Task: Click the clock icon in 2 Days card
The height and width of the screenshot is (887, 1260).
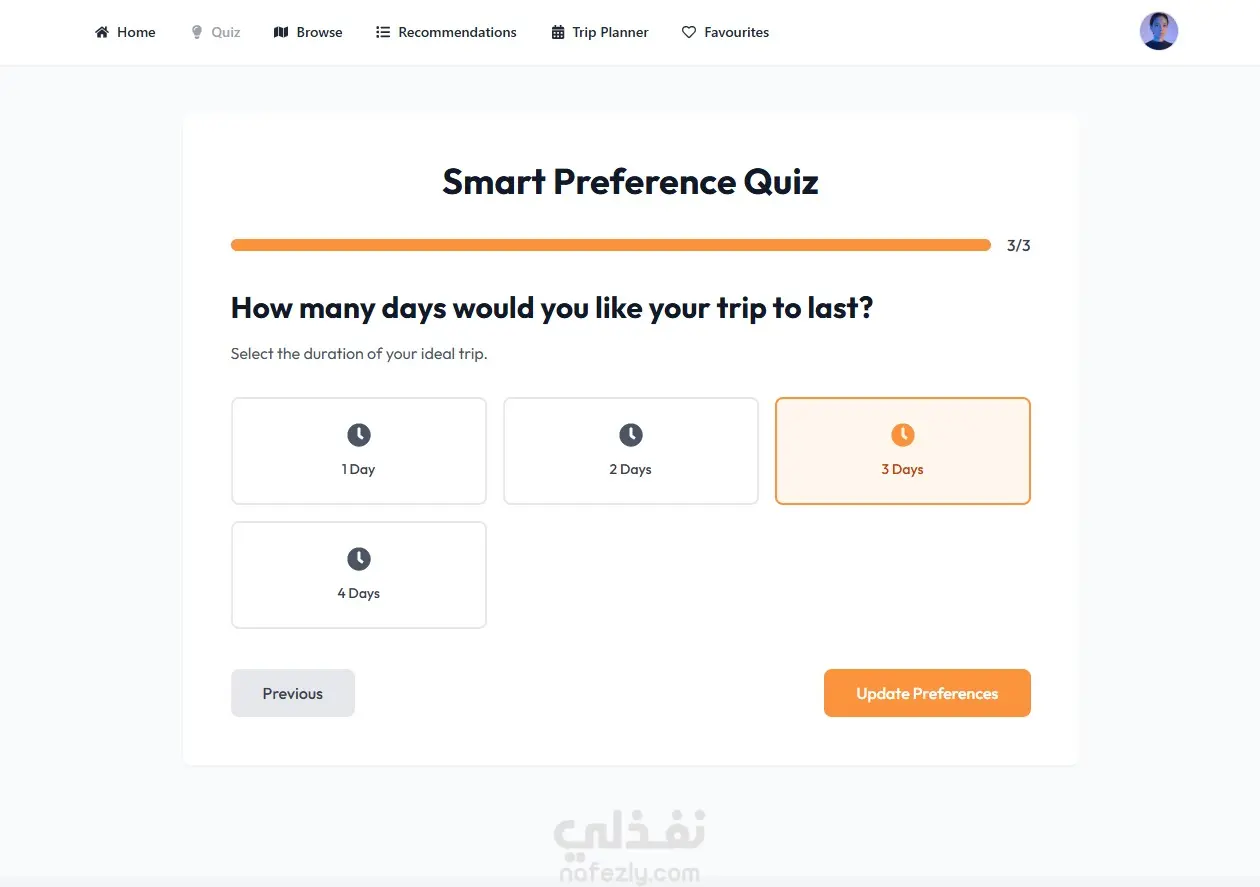Action: coord(631,435)
